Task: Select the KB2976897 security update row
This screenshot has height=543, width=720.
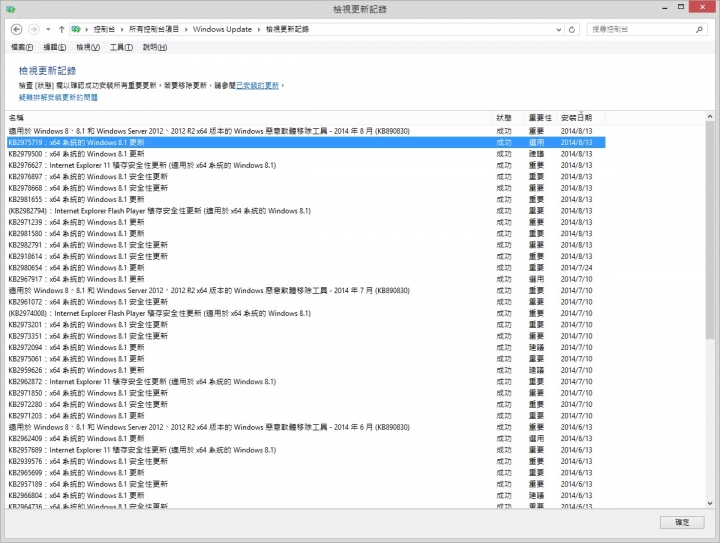Action: tap(306, 177)
